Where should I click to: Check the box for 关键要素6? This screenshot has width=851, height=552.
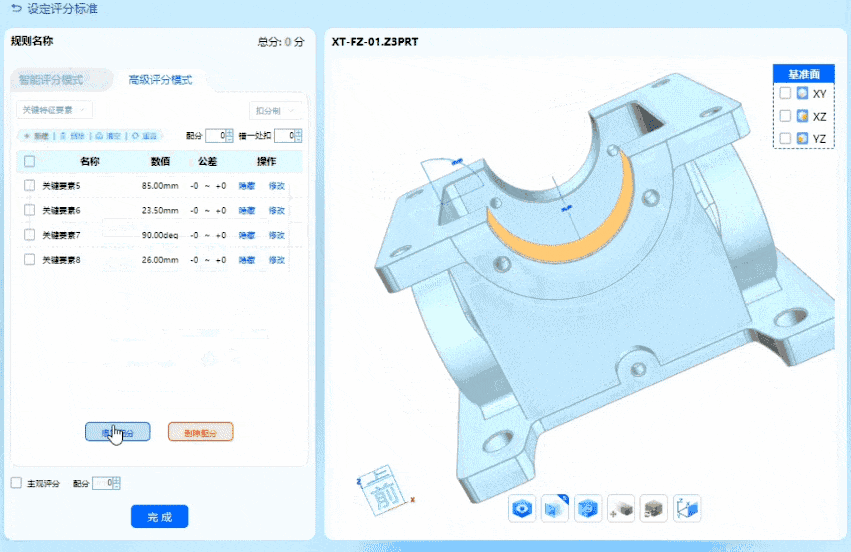(x=30, y=210)
